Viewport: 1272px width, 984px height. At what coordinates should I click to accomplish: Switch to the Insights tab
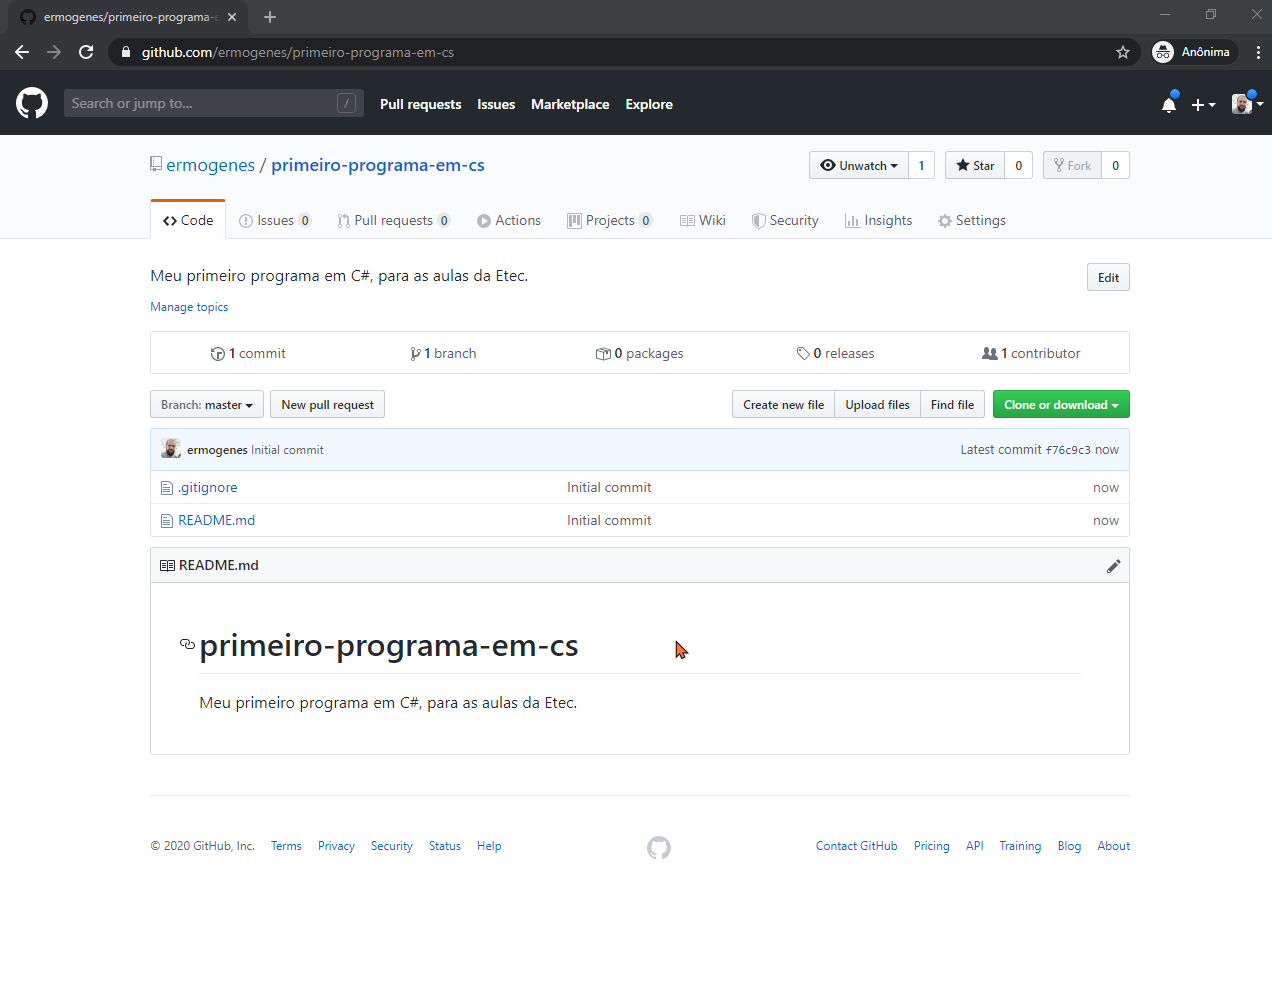click(x=878, y=220)
